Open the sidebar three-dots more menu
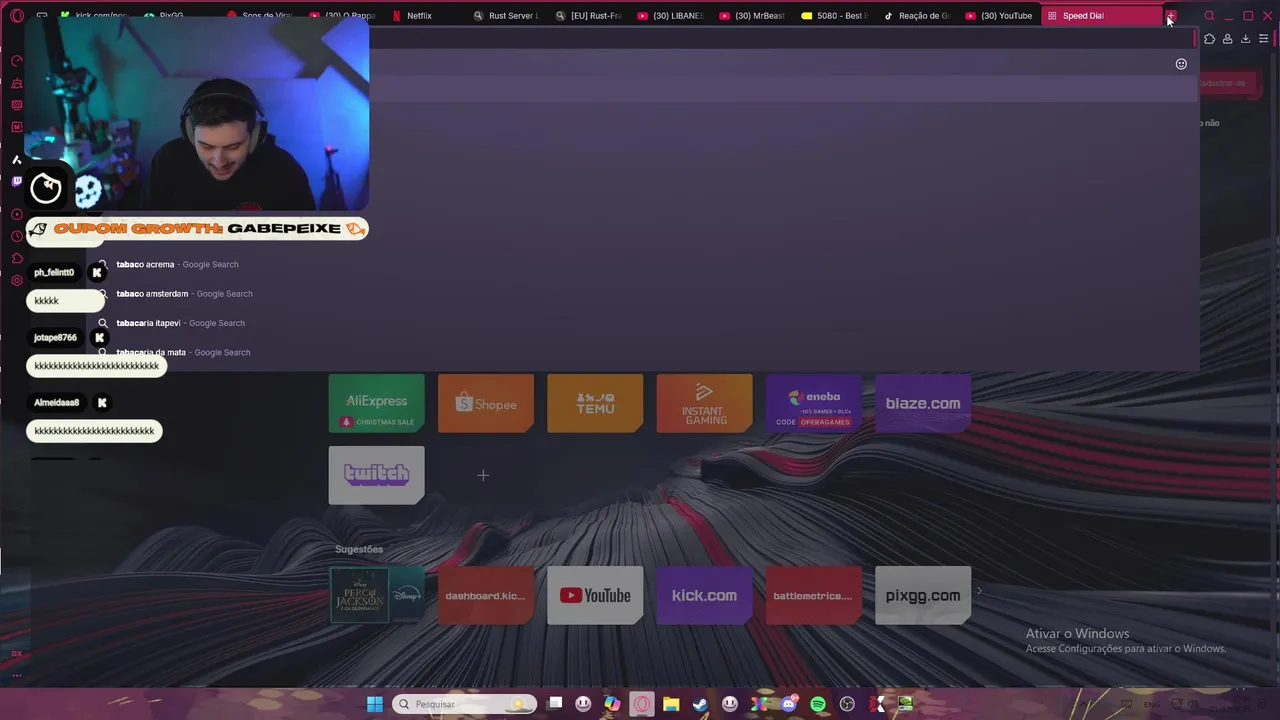 [x=16, y=675]
